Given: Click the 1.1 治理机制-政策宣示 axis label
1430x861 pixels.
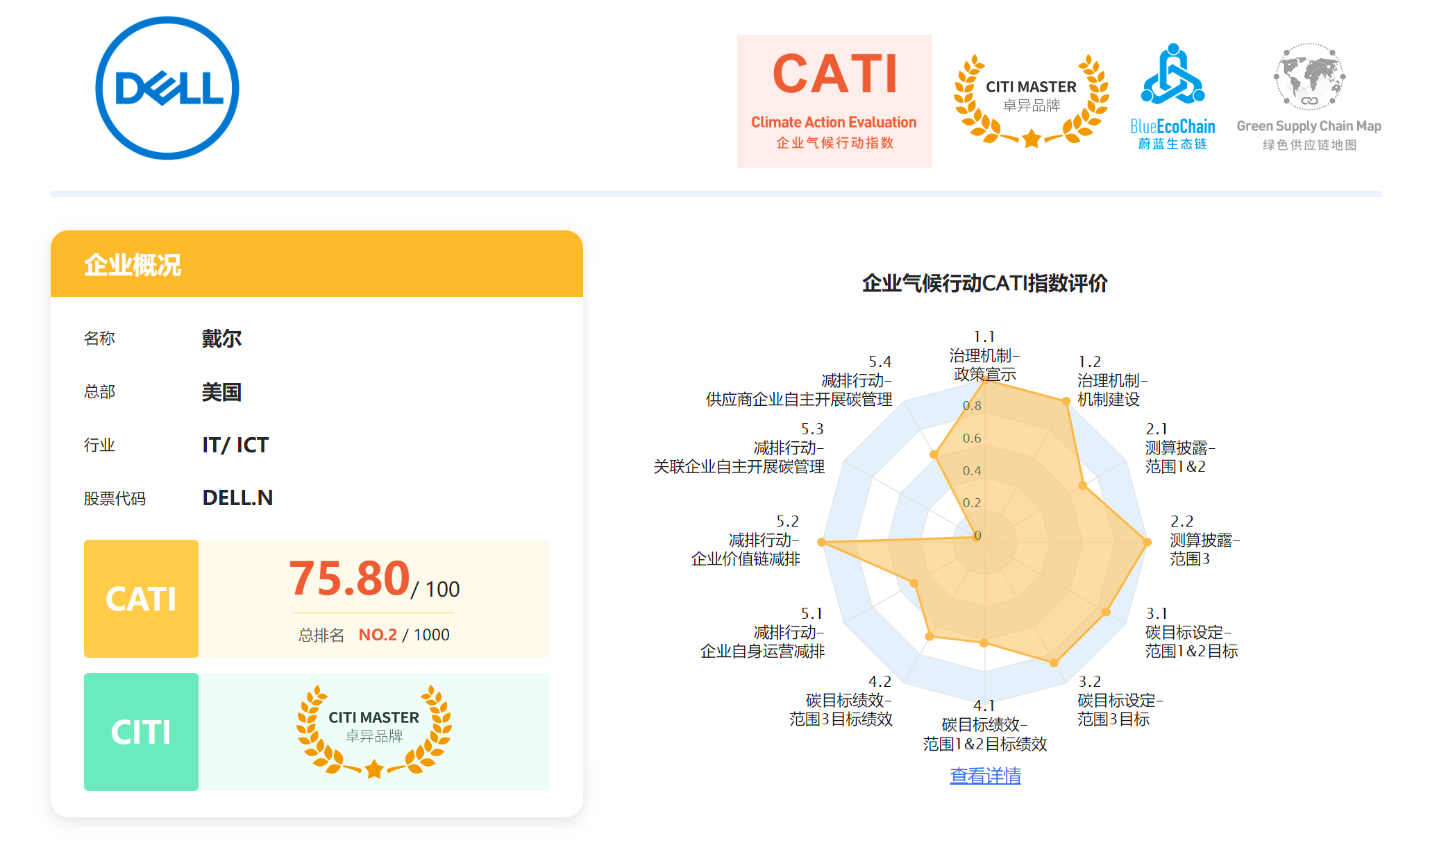Looking at the screenshot, I should (984, 356).
